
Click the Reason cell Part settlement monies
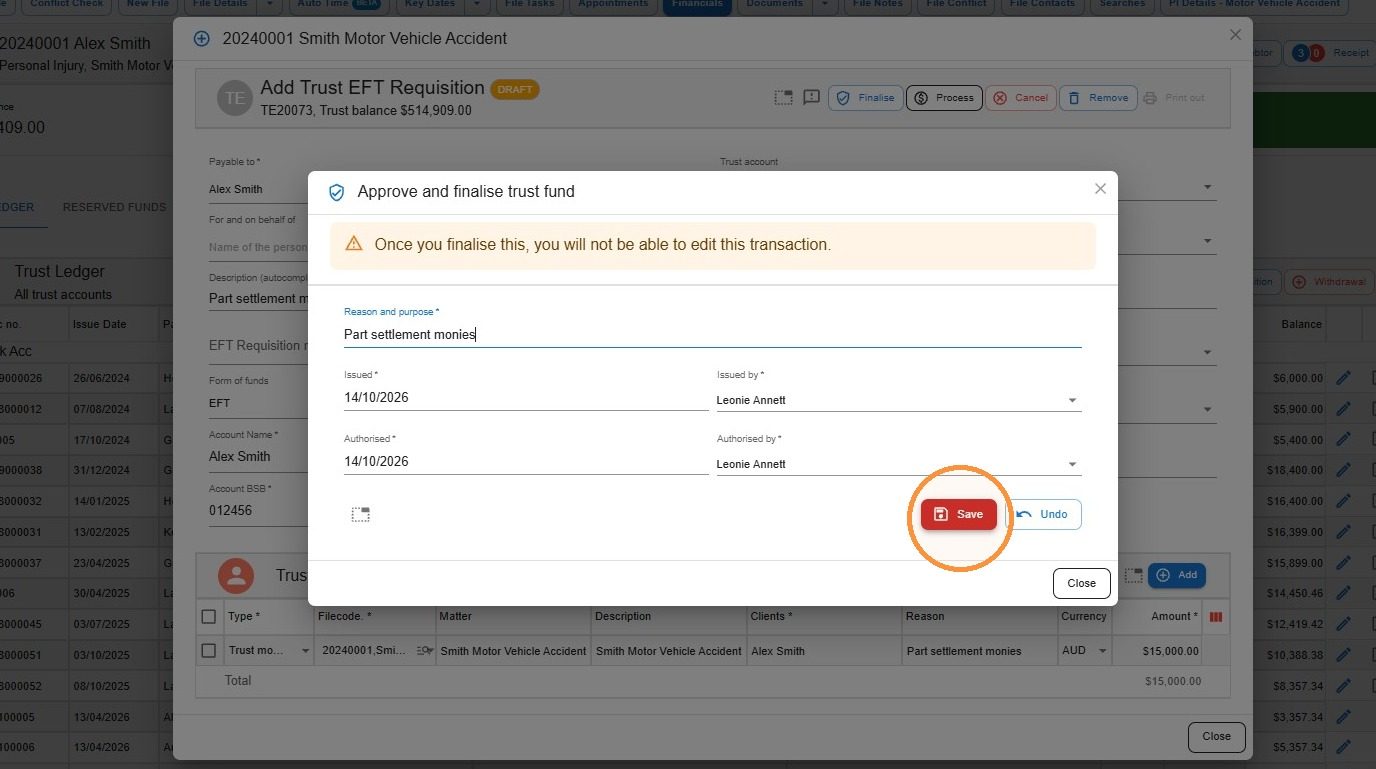pos(979,651)
